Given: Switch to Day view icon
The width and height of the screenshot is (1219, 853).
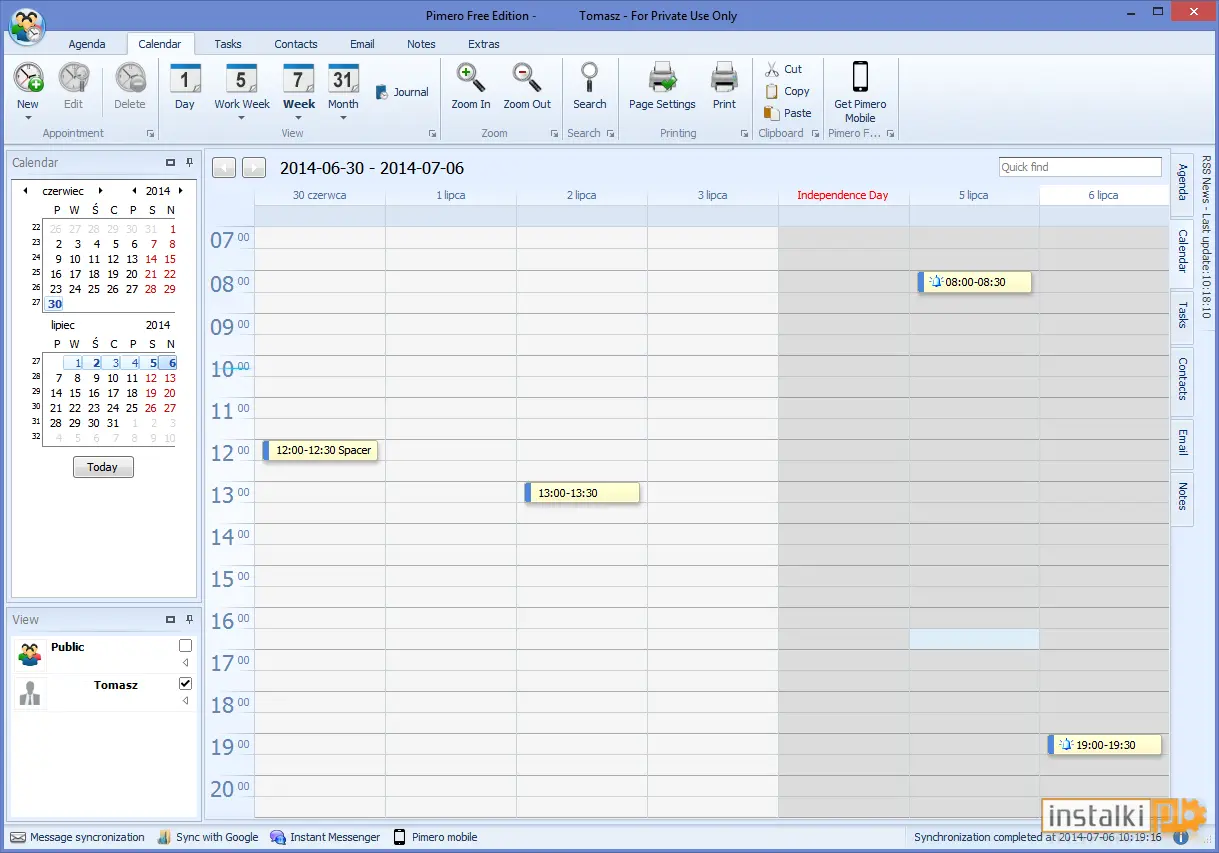Looking at the screenshot, I should pos(185,78).
